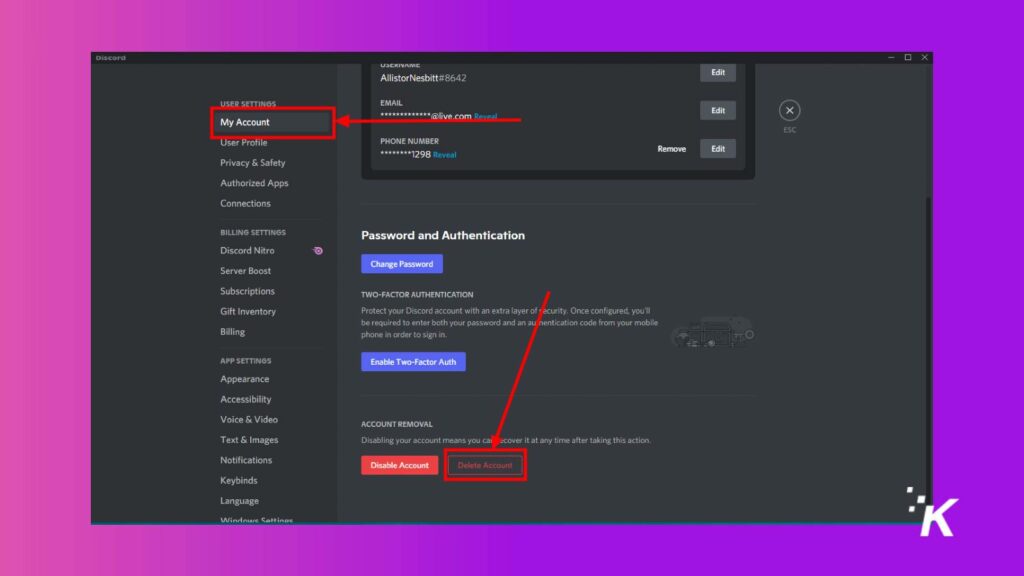Reveal the hidden phone number
Viewport: 1024px width, 576px height.
point(445,155)
